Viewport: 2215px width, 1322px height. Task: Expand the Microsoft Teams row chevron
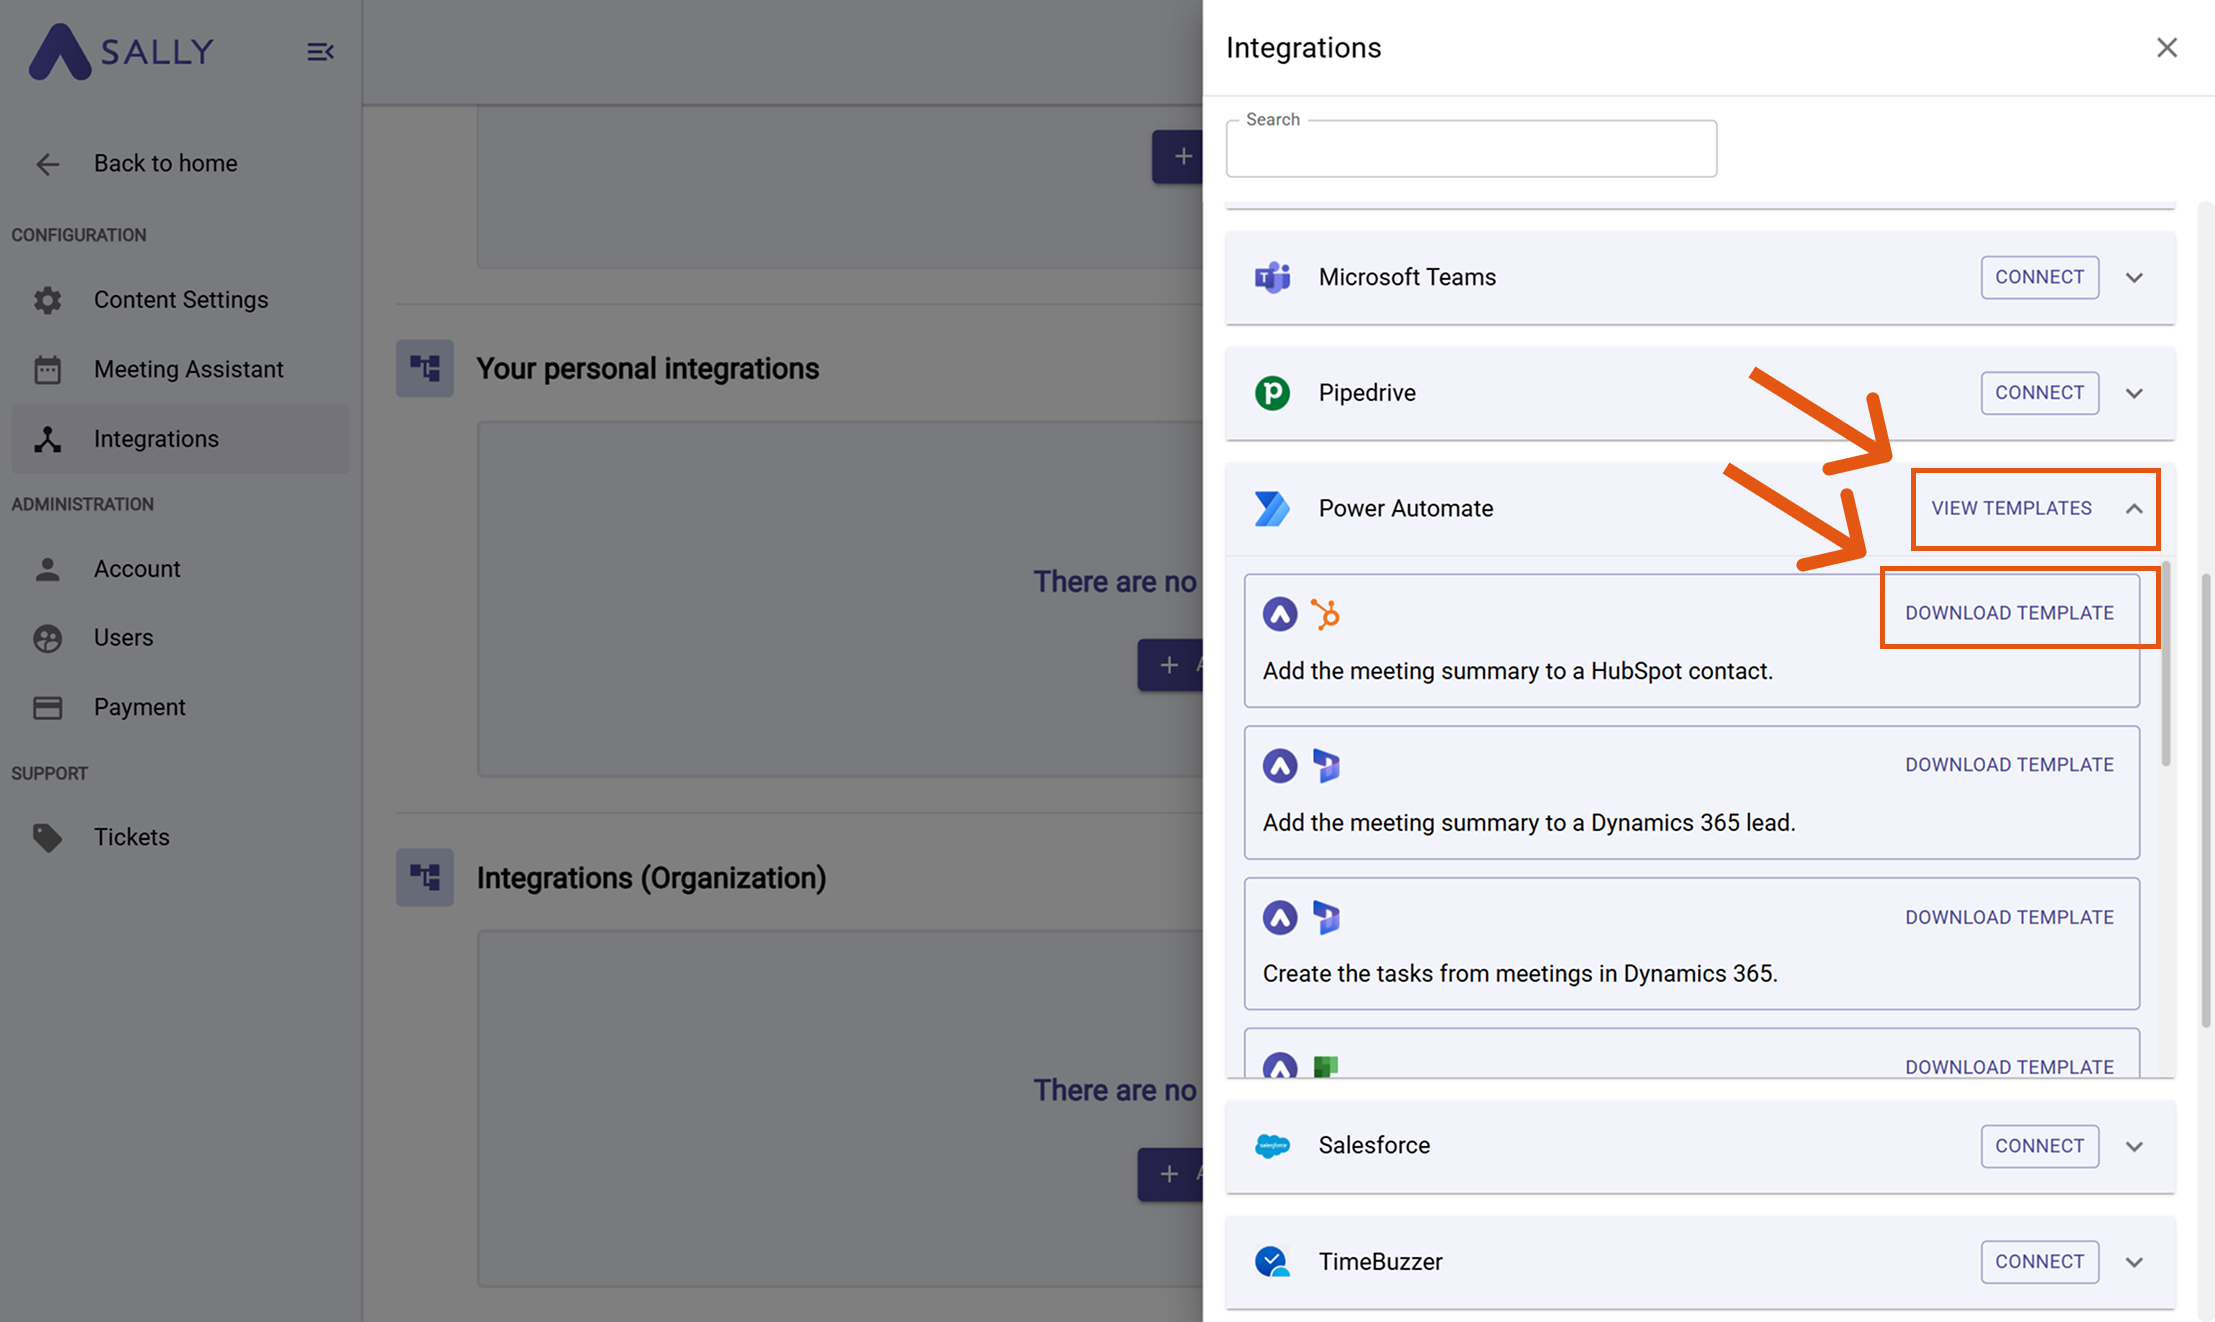click(x=2135, y=278)
